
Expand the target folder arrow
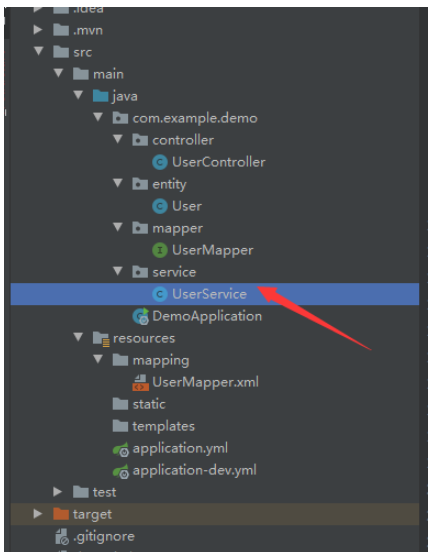coord(38,514)
